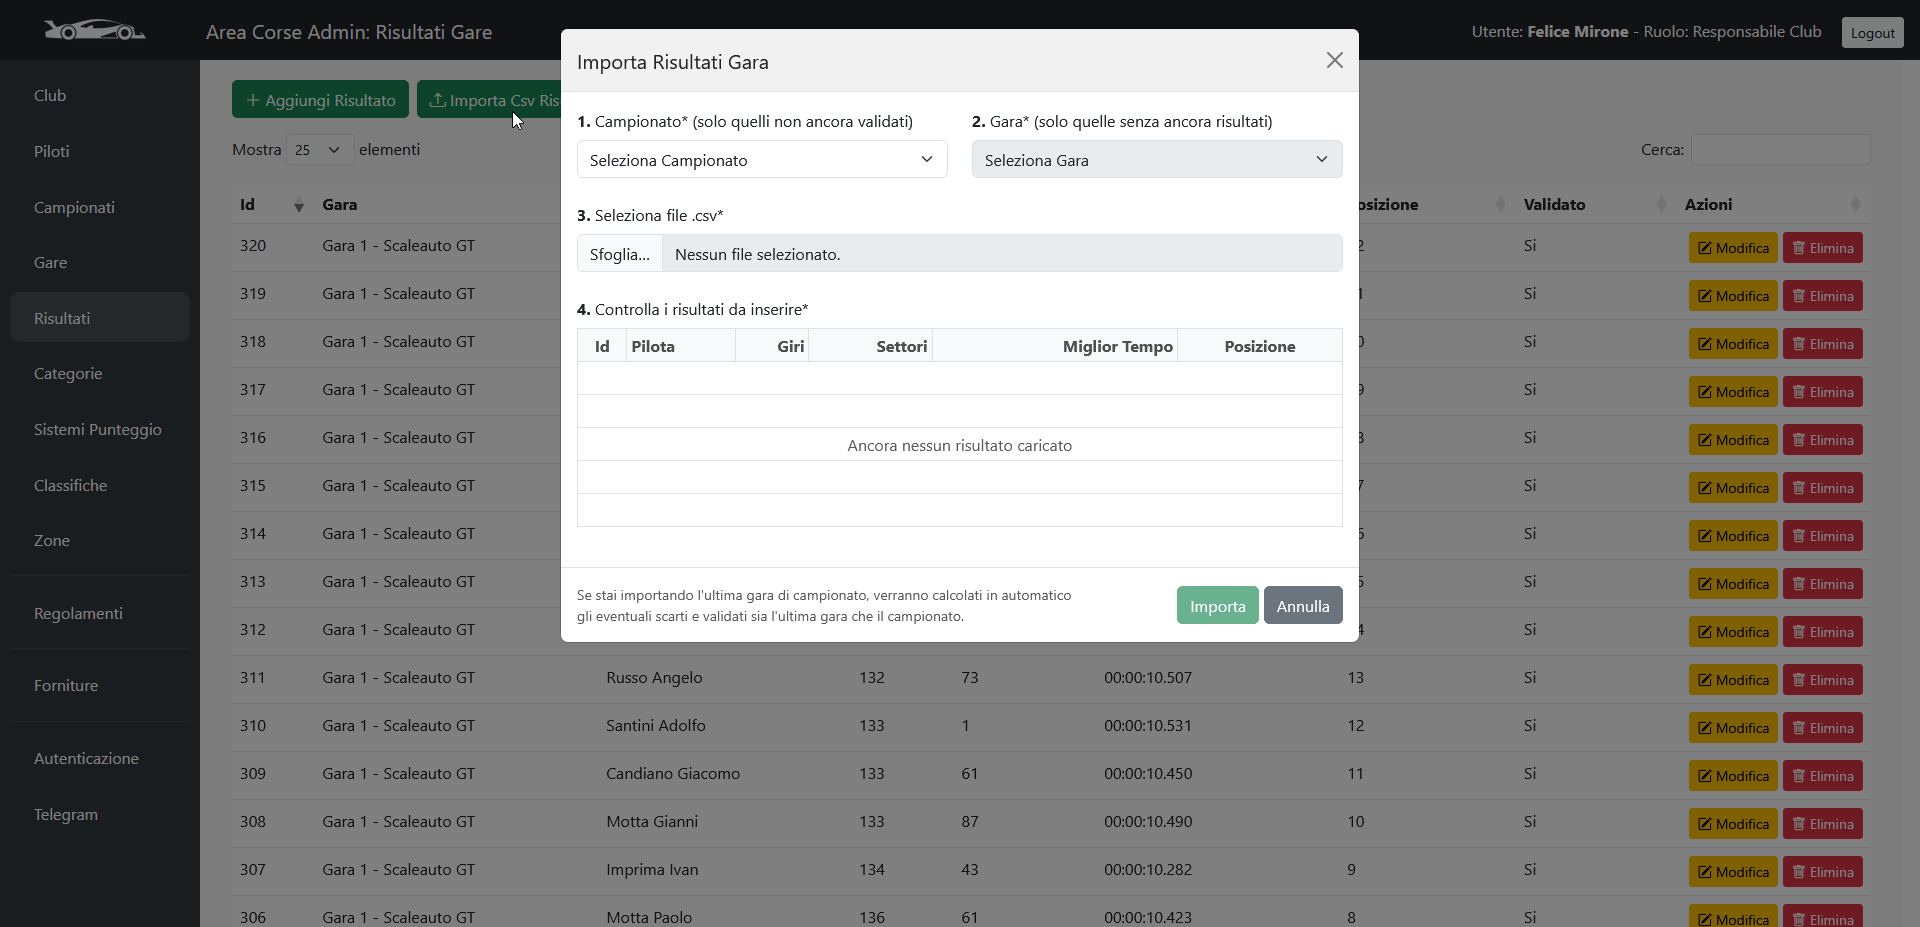The height and width of the screenshot is (927, 1920).
Task: Click Elimina trash button for row 311
Action: [x=1822, y=680]
